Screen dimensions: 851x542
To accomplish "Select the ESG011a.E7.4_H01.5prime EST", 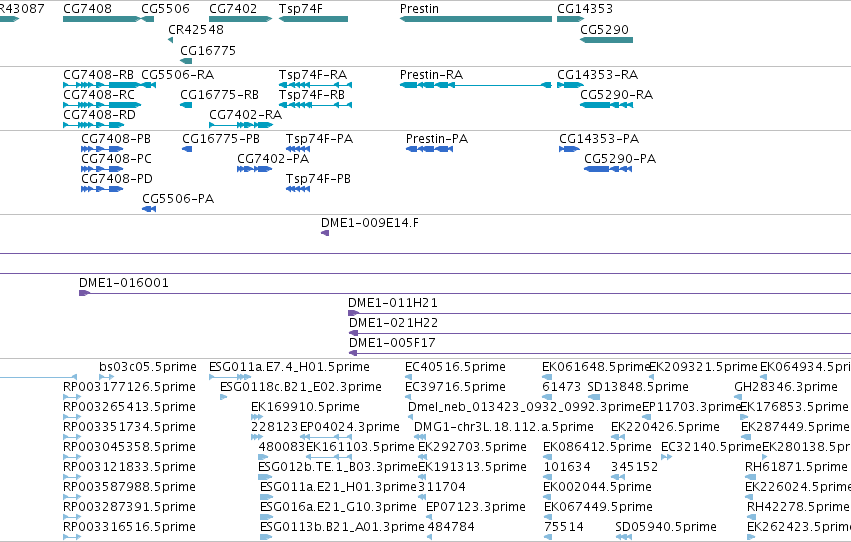I will pyautogui.click(x=230, y=378).
